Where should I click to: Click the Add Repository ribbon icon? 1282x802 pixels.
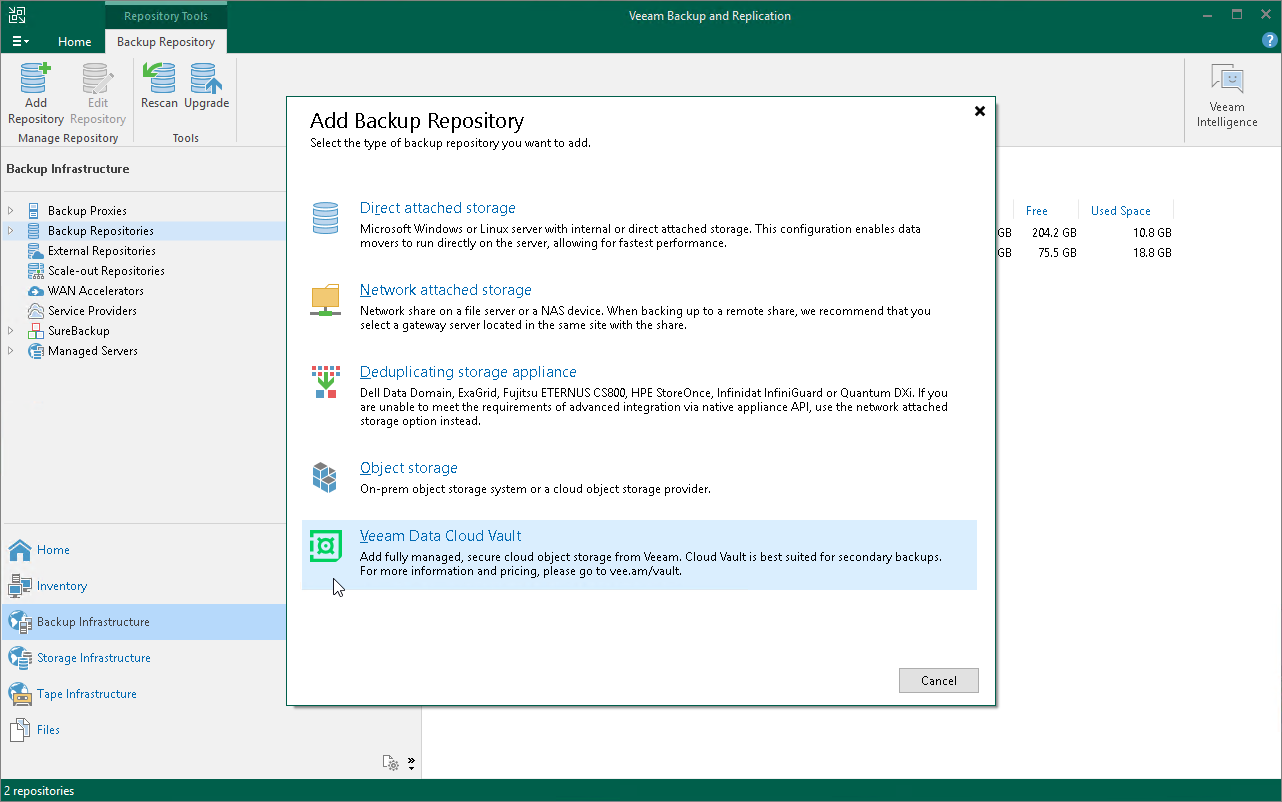pos(36,94)
